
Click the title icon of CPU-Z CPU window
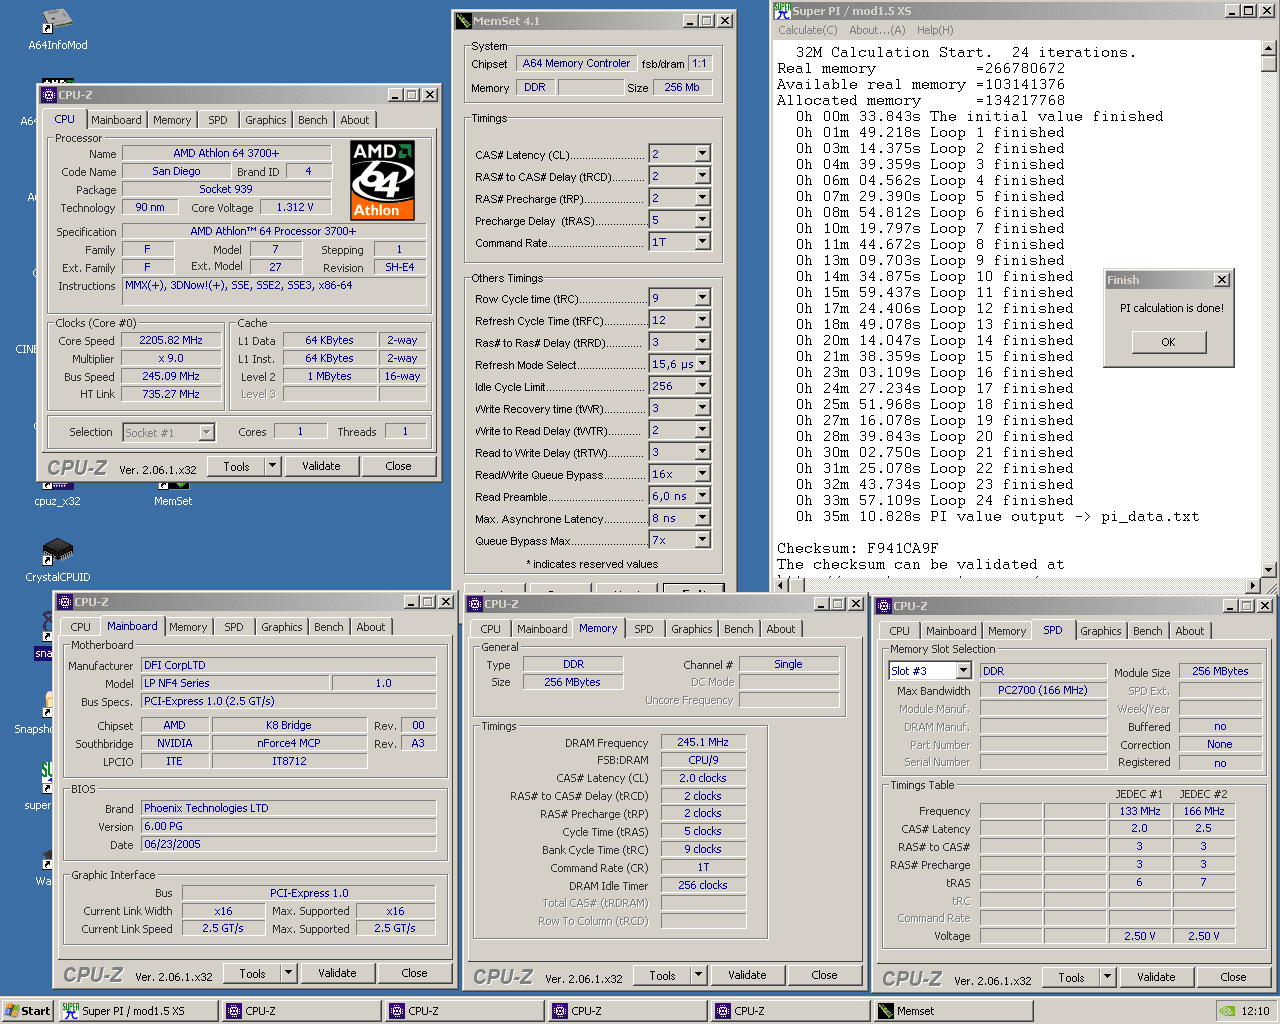[49, 95]
